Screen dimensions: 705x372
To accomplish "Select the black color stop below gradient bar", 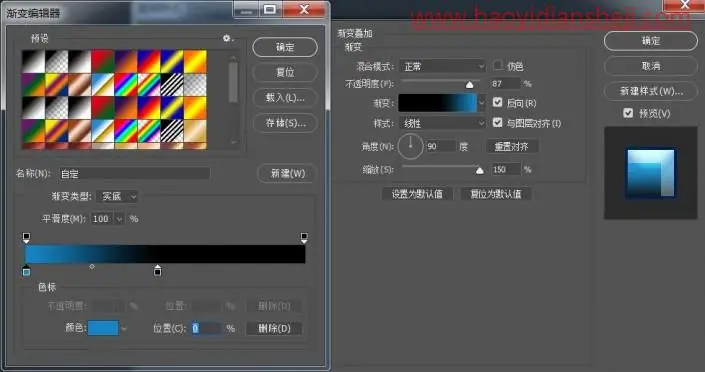I will click(157, 270).
